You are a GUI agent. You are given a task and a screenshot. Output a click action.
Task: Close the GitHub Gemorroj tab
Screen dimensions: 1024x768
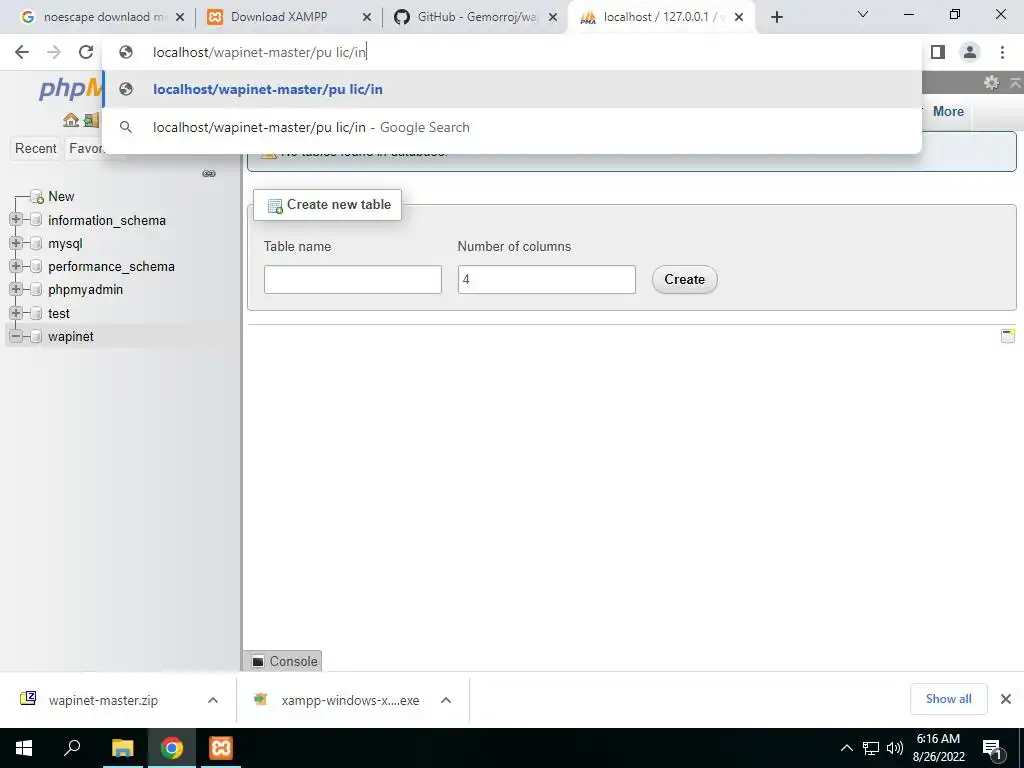pos(553,18)
